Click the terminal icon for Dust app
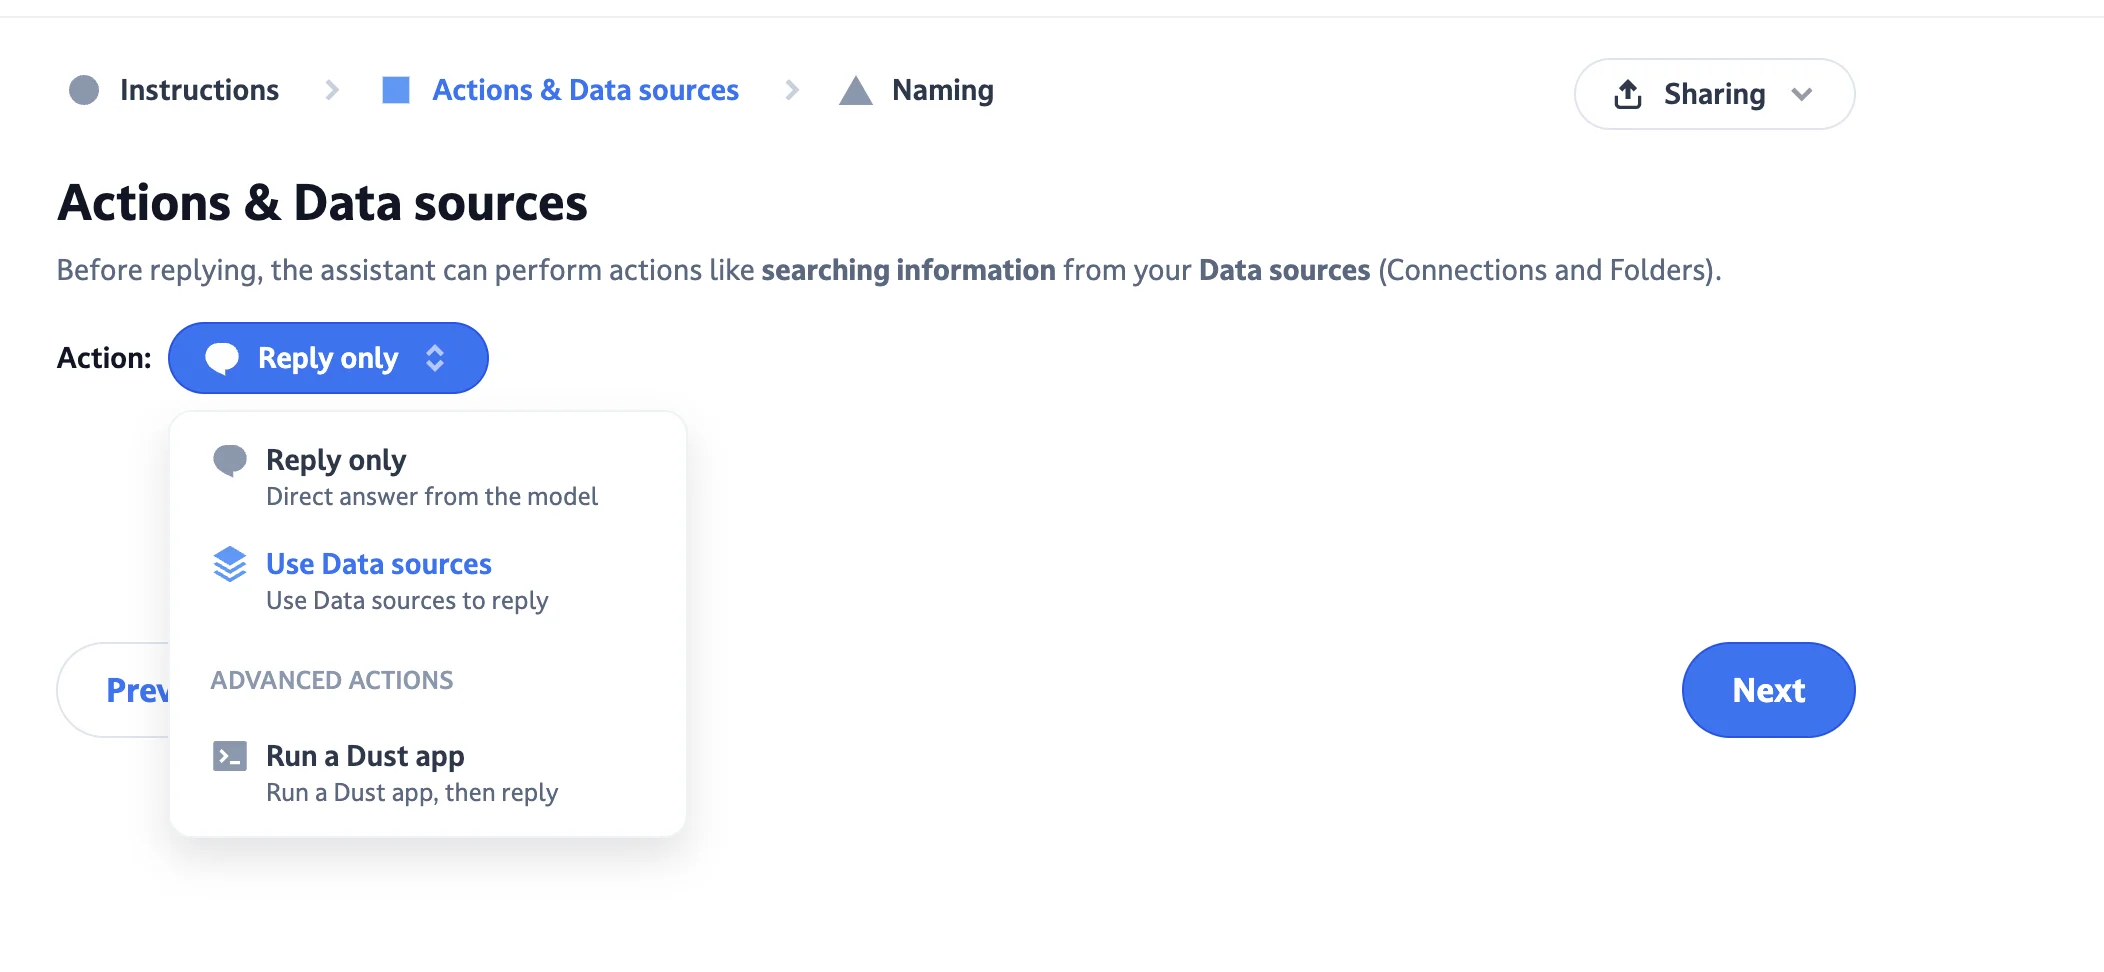The image size is (2104, 972). tap(230, 756)
